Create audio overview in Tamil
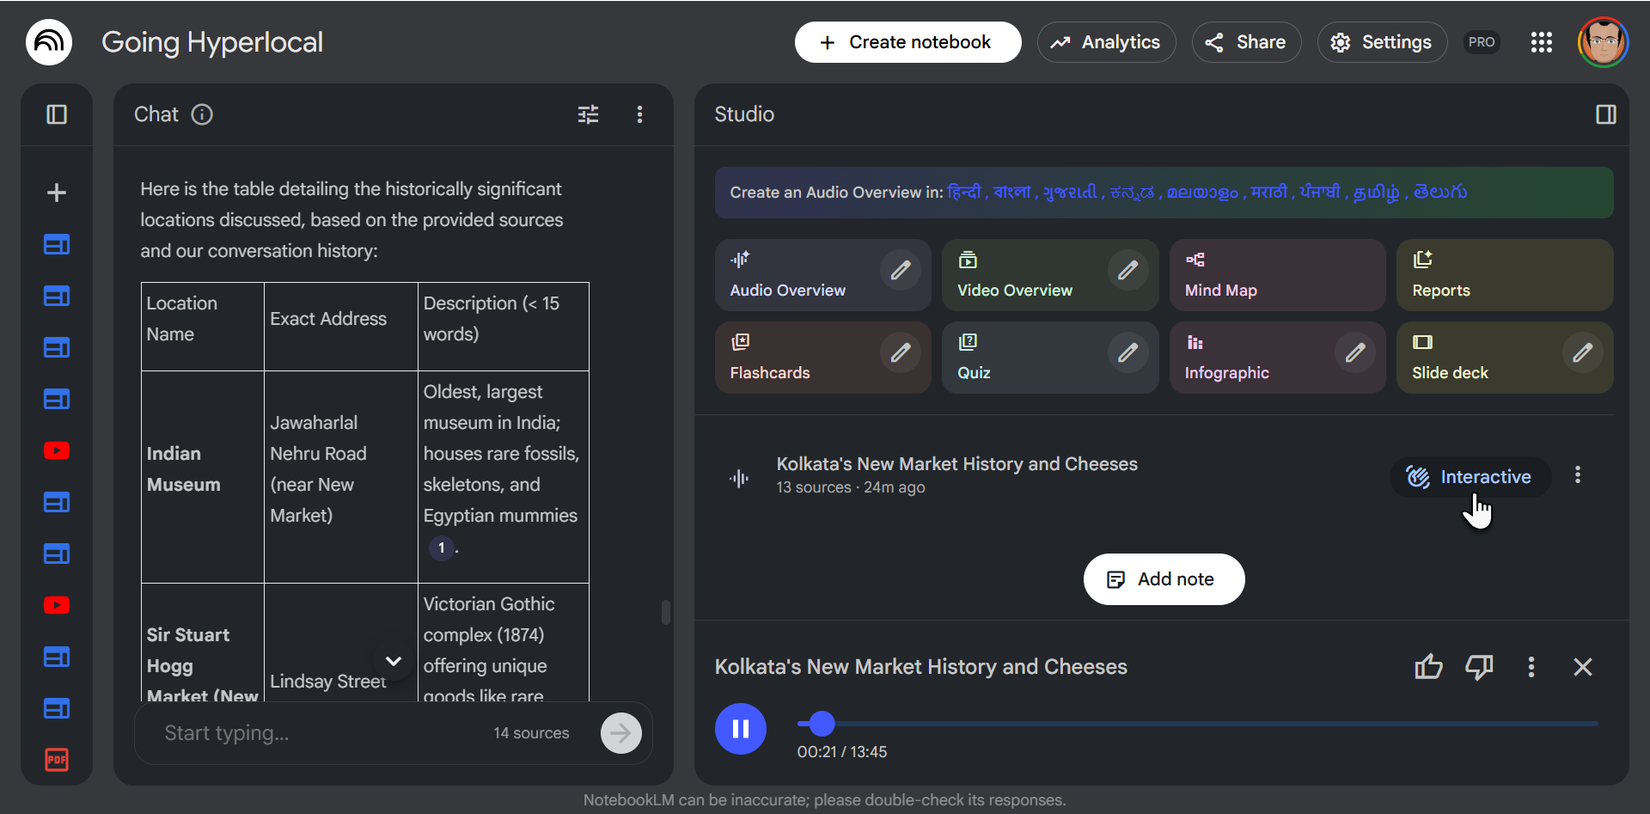 (x=1376, y=192)
